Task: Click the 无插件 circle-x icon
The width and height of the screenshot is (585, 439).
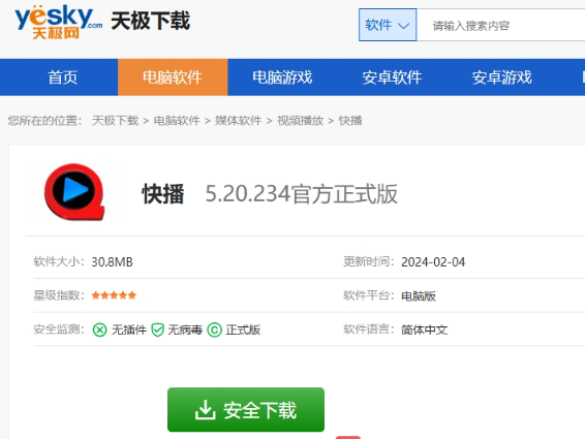Action: pyautogui.click(x=100, y=330)
